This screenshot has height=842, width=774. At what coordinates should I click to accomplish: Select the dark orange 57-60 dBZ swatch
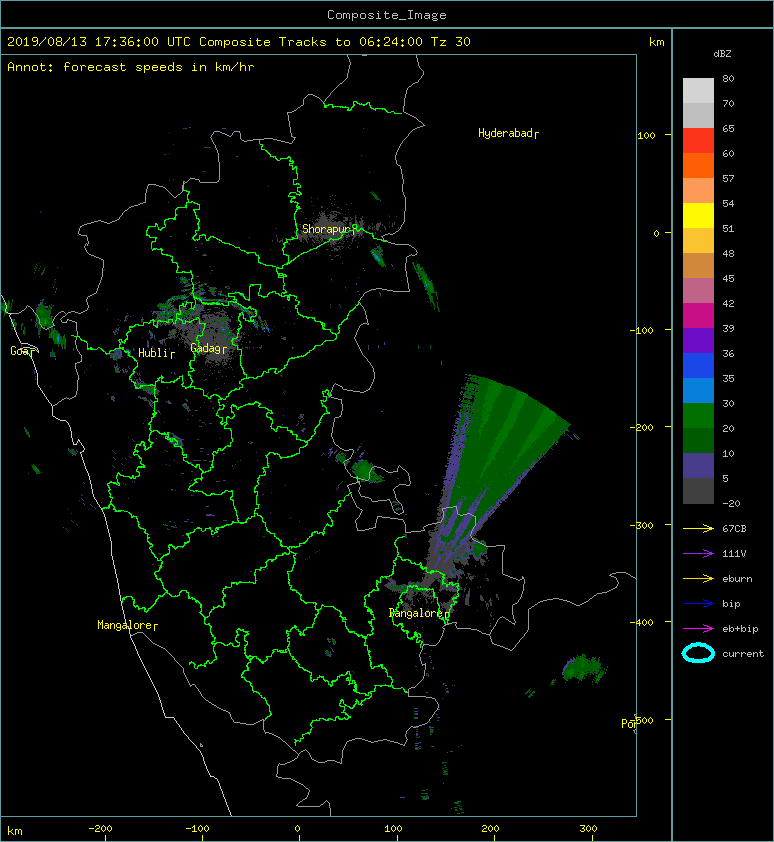(698, 165)
